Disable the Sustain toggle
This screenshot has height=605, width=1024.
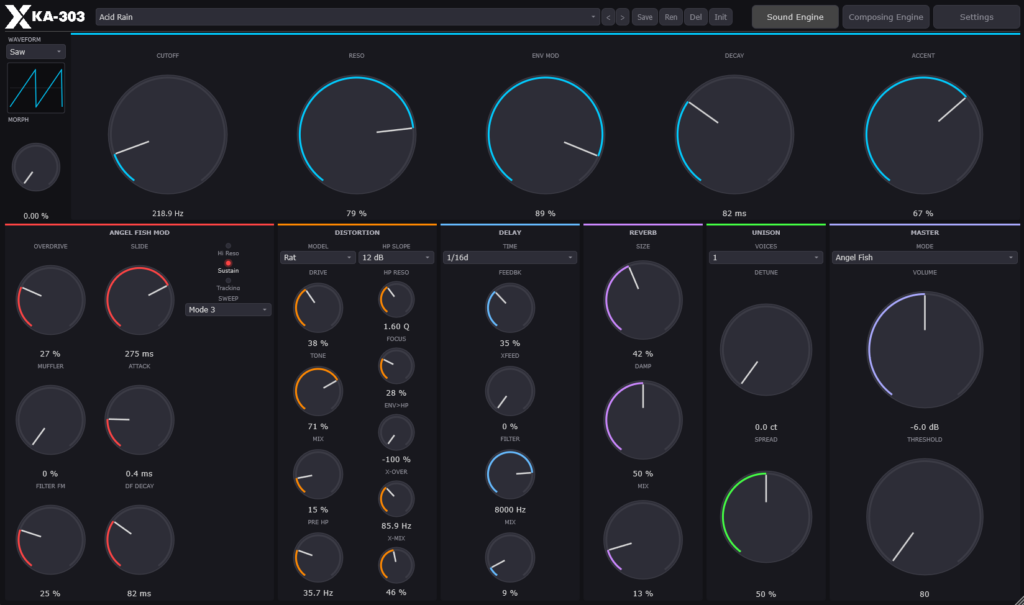[228, 263]
